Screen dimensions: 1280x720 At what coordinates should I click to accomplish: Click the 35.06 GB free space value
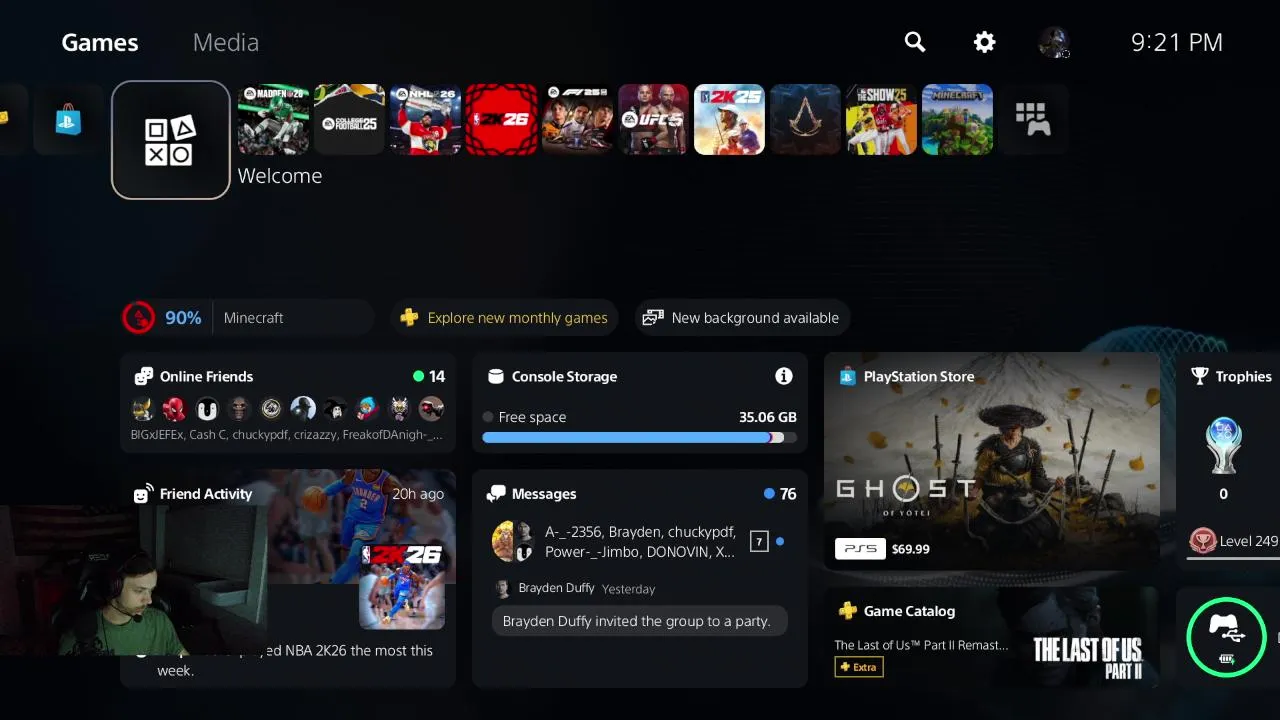pos(768,417)
